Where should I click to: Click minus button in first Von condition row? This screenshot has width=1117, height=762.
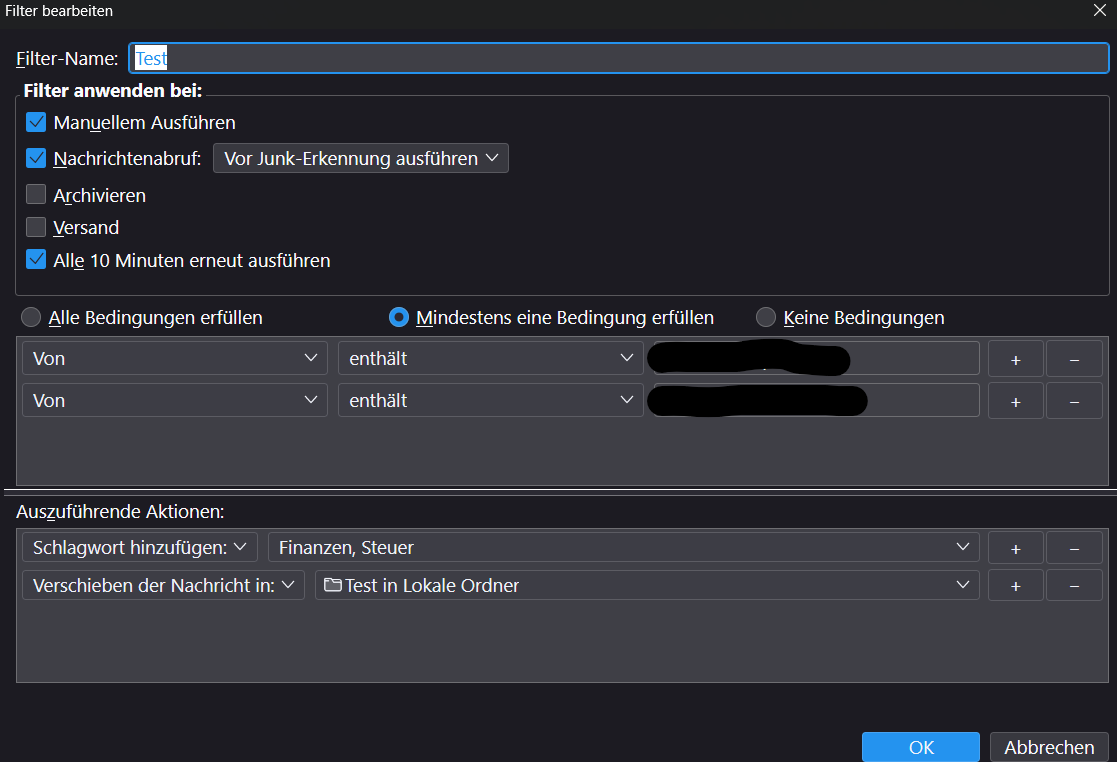[1074, 359]
